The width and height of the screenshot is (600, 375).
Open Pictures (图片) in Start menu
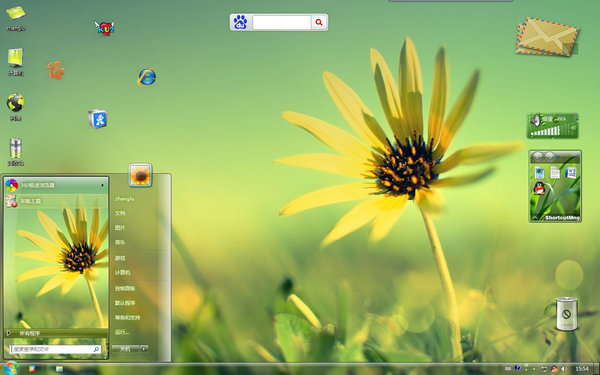[x=120, y=228]
